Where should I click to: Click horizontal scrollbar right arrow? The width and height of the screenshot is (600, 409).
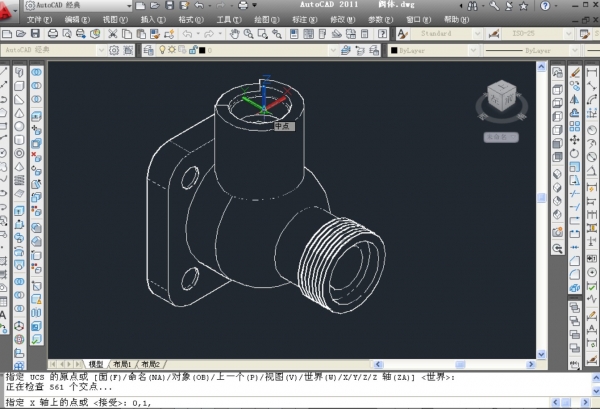click(x=530, y=364)
